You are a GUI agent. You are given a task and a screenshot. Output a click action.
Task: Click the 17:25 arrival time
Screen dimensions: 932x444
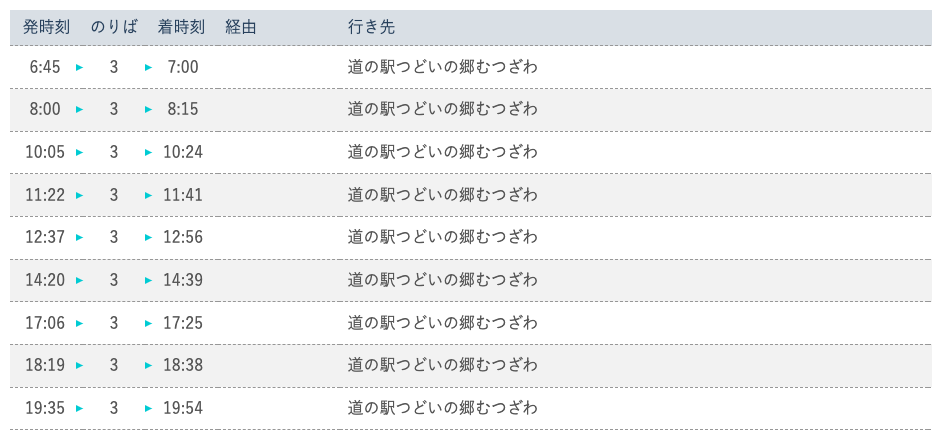pos(183,323)
